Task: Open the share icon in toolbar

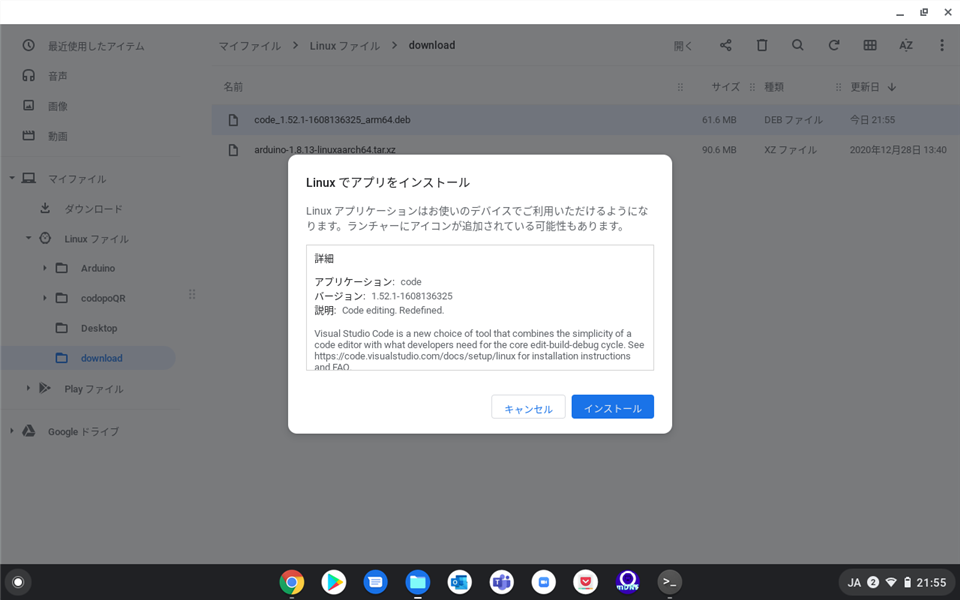Action: pos(726,45)
